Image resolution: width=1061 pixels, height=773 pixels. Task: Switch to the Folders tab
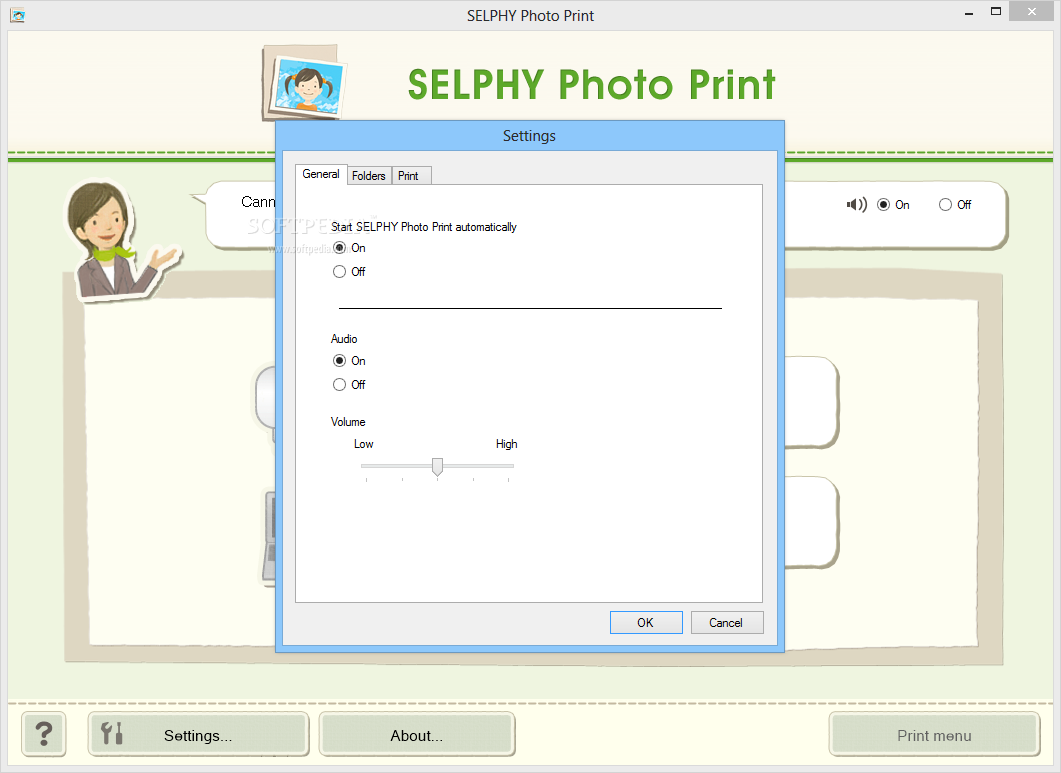click(x=369, y=175)
